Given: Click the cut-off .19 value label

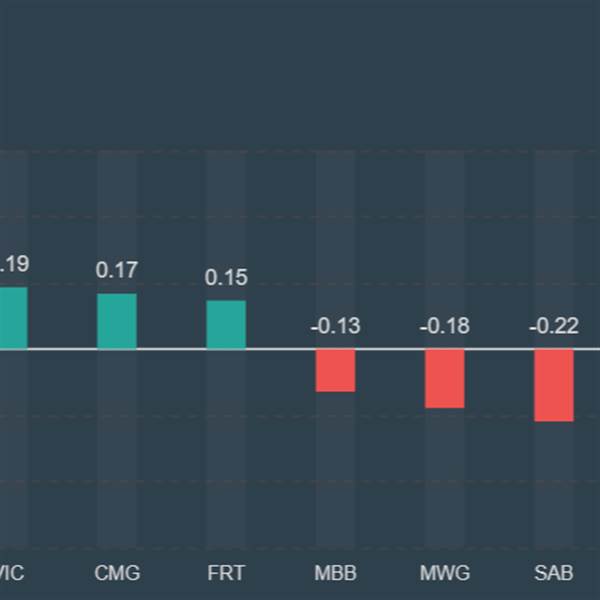Looking at the screenshot, I should click(14, 265).
